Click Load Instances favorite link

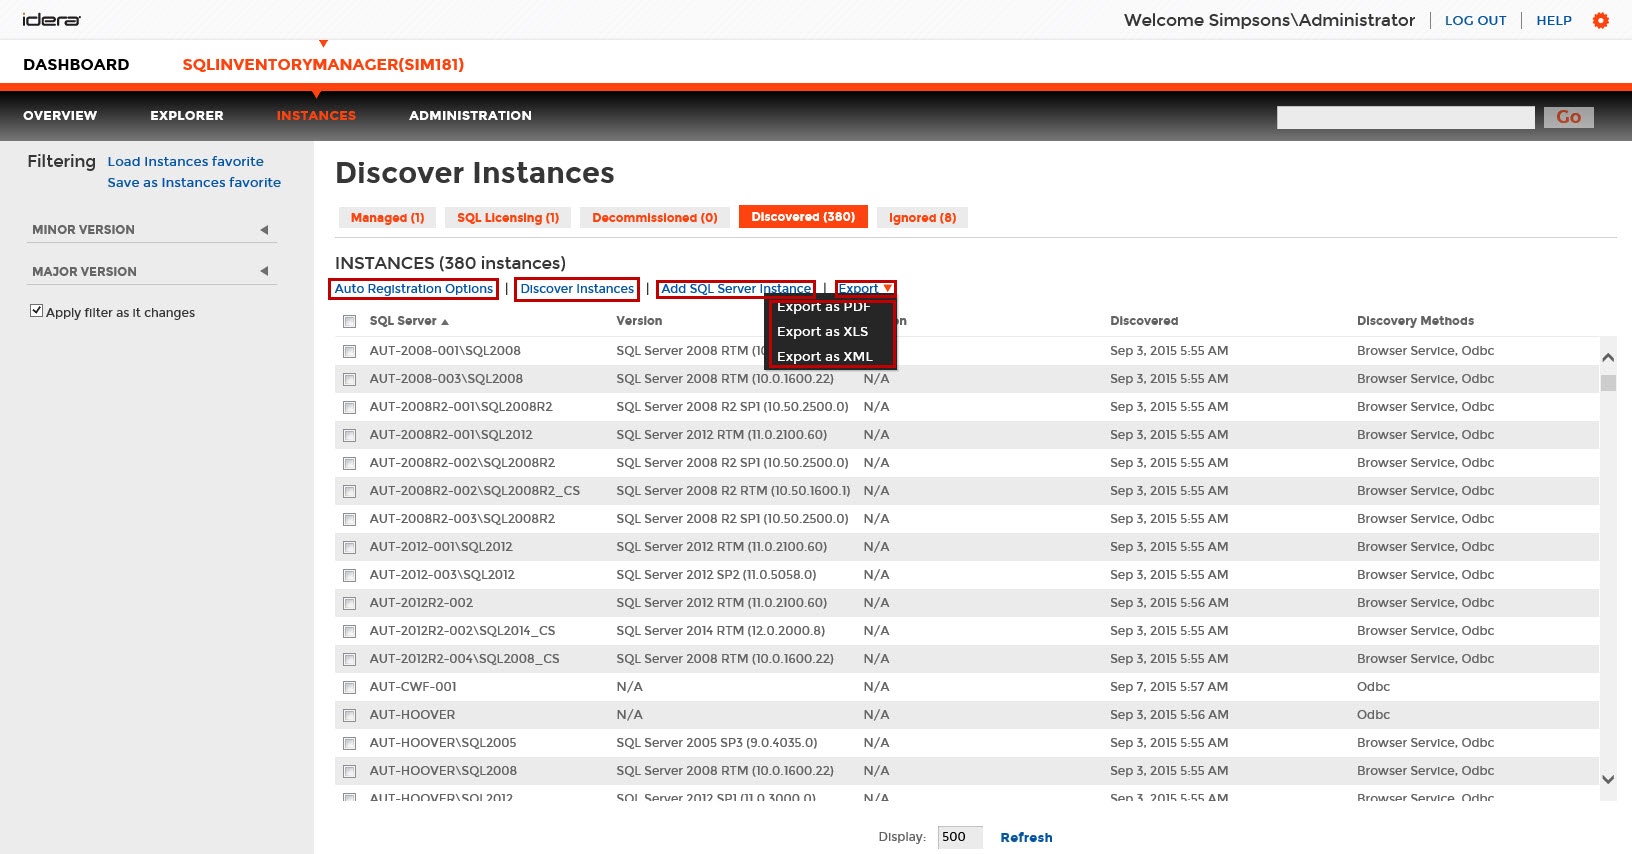(x=186, y=161)
